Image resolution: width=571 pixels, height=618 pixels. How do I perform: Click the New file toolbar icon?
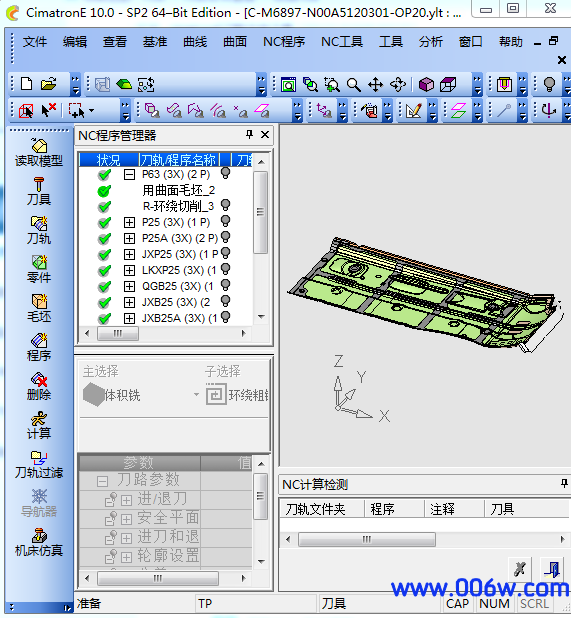click(26, 84)
